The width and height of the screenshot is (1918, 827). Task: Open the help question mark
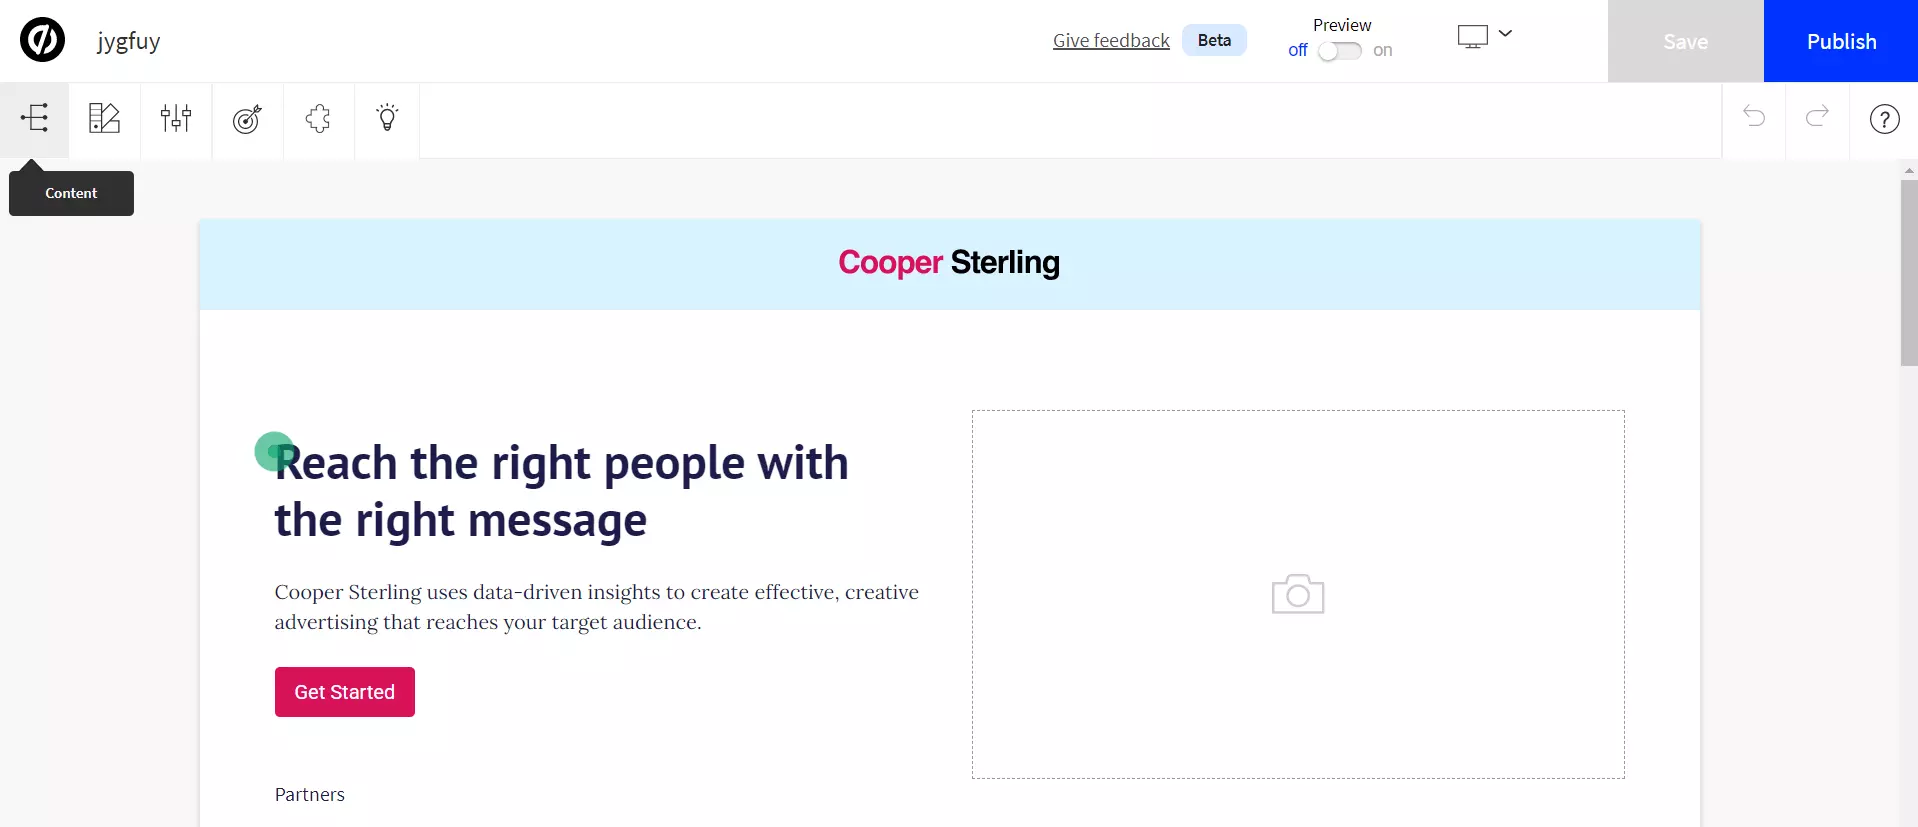point(1884,120)
